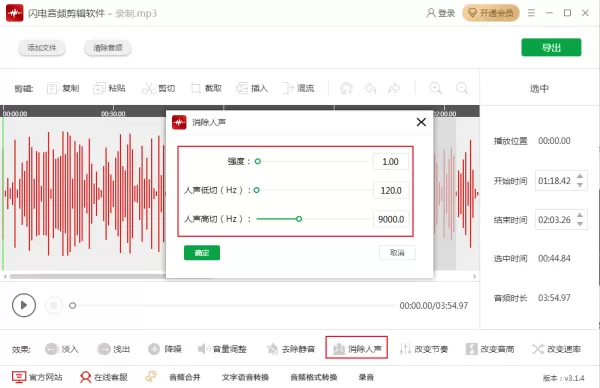Click the 00:00.00/03:54.97 playback time readout
This screenshot has width=600, height=388.
[434, 306]
